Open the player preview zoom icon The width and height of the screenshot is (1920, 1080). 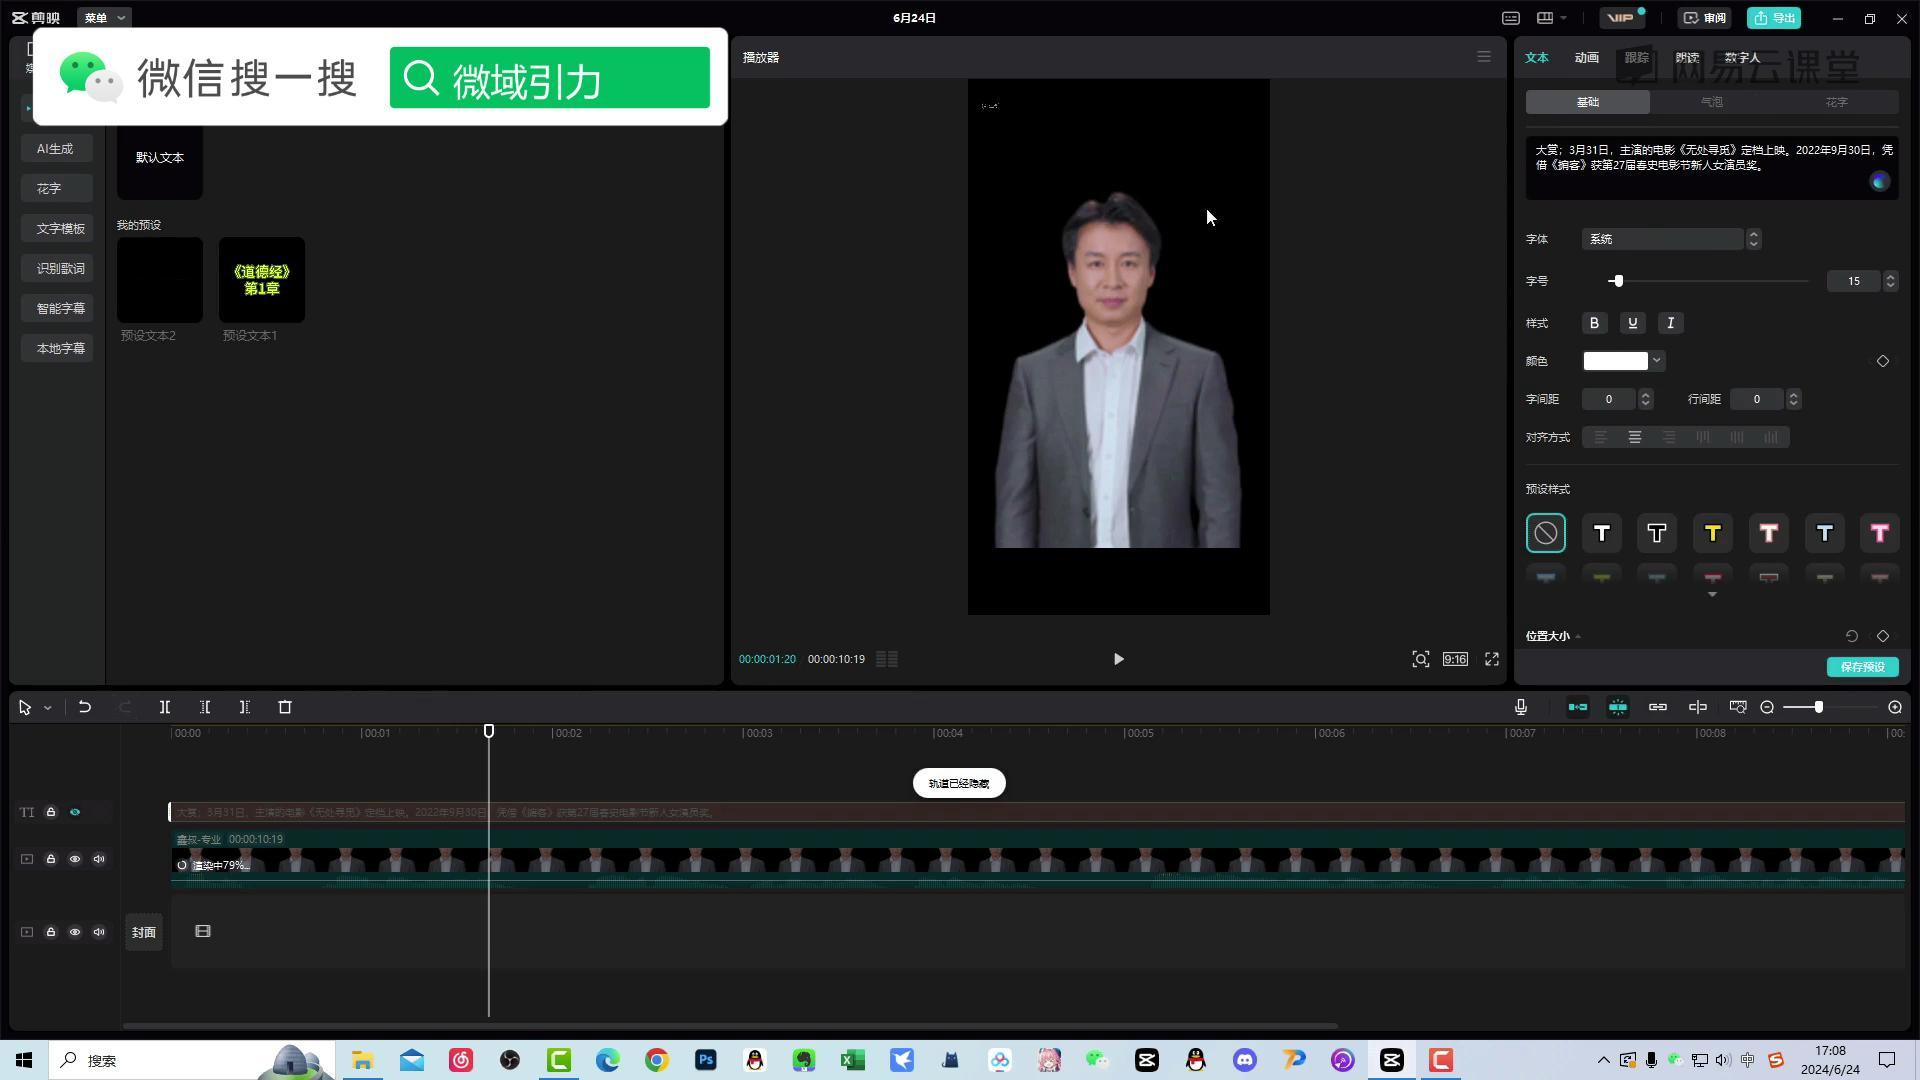1420,659
